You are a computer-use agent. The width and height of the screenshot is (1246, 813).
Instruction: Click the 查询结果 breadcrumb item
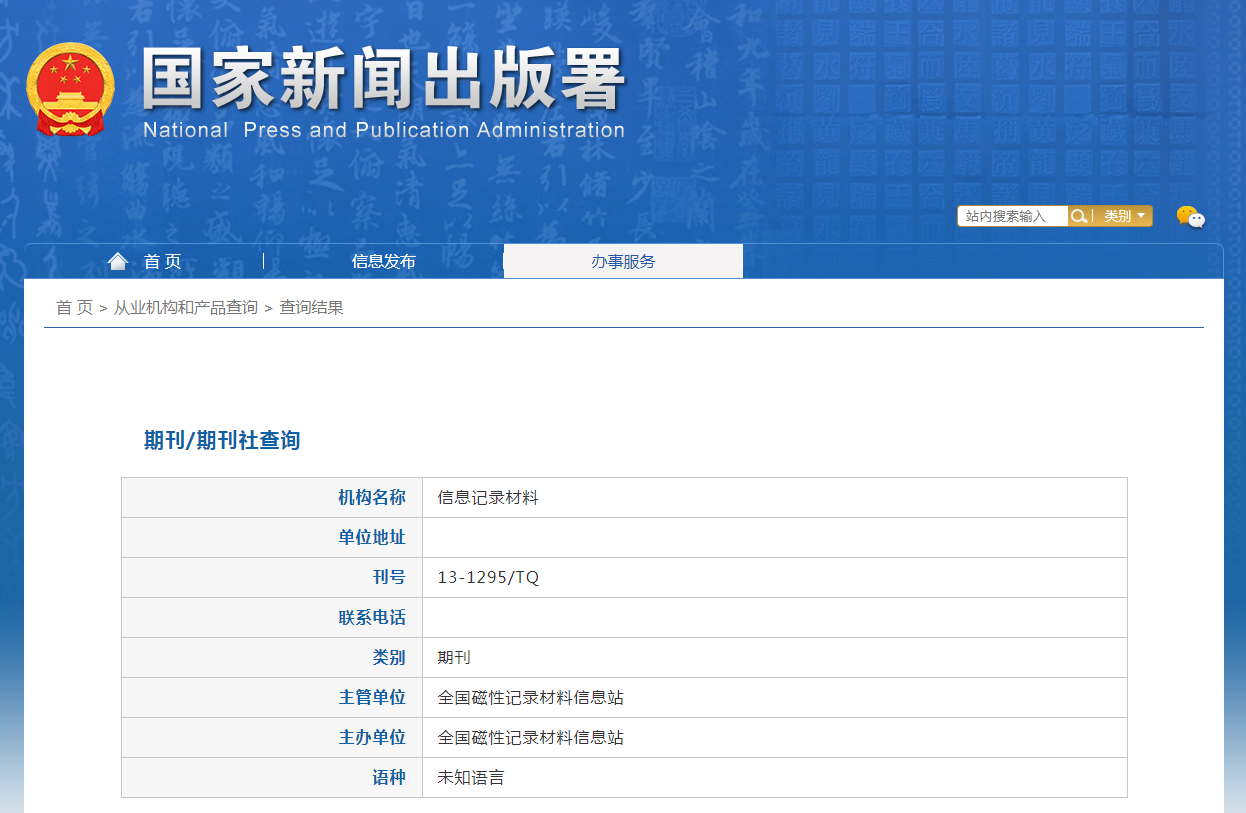point(311,308)
